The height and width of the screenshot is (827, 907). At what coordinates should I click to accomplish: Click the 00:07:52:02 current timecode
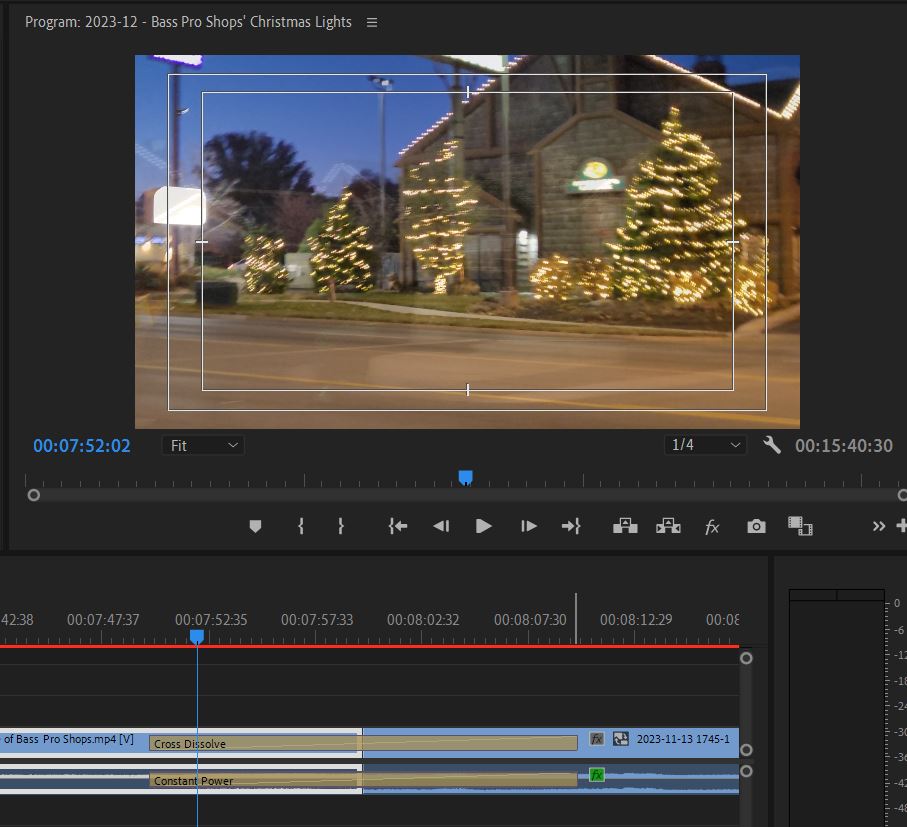(x=82, y=446)
